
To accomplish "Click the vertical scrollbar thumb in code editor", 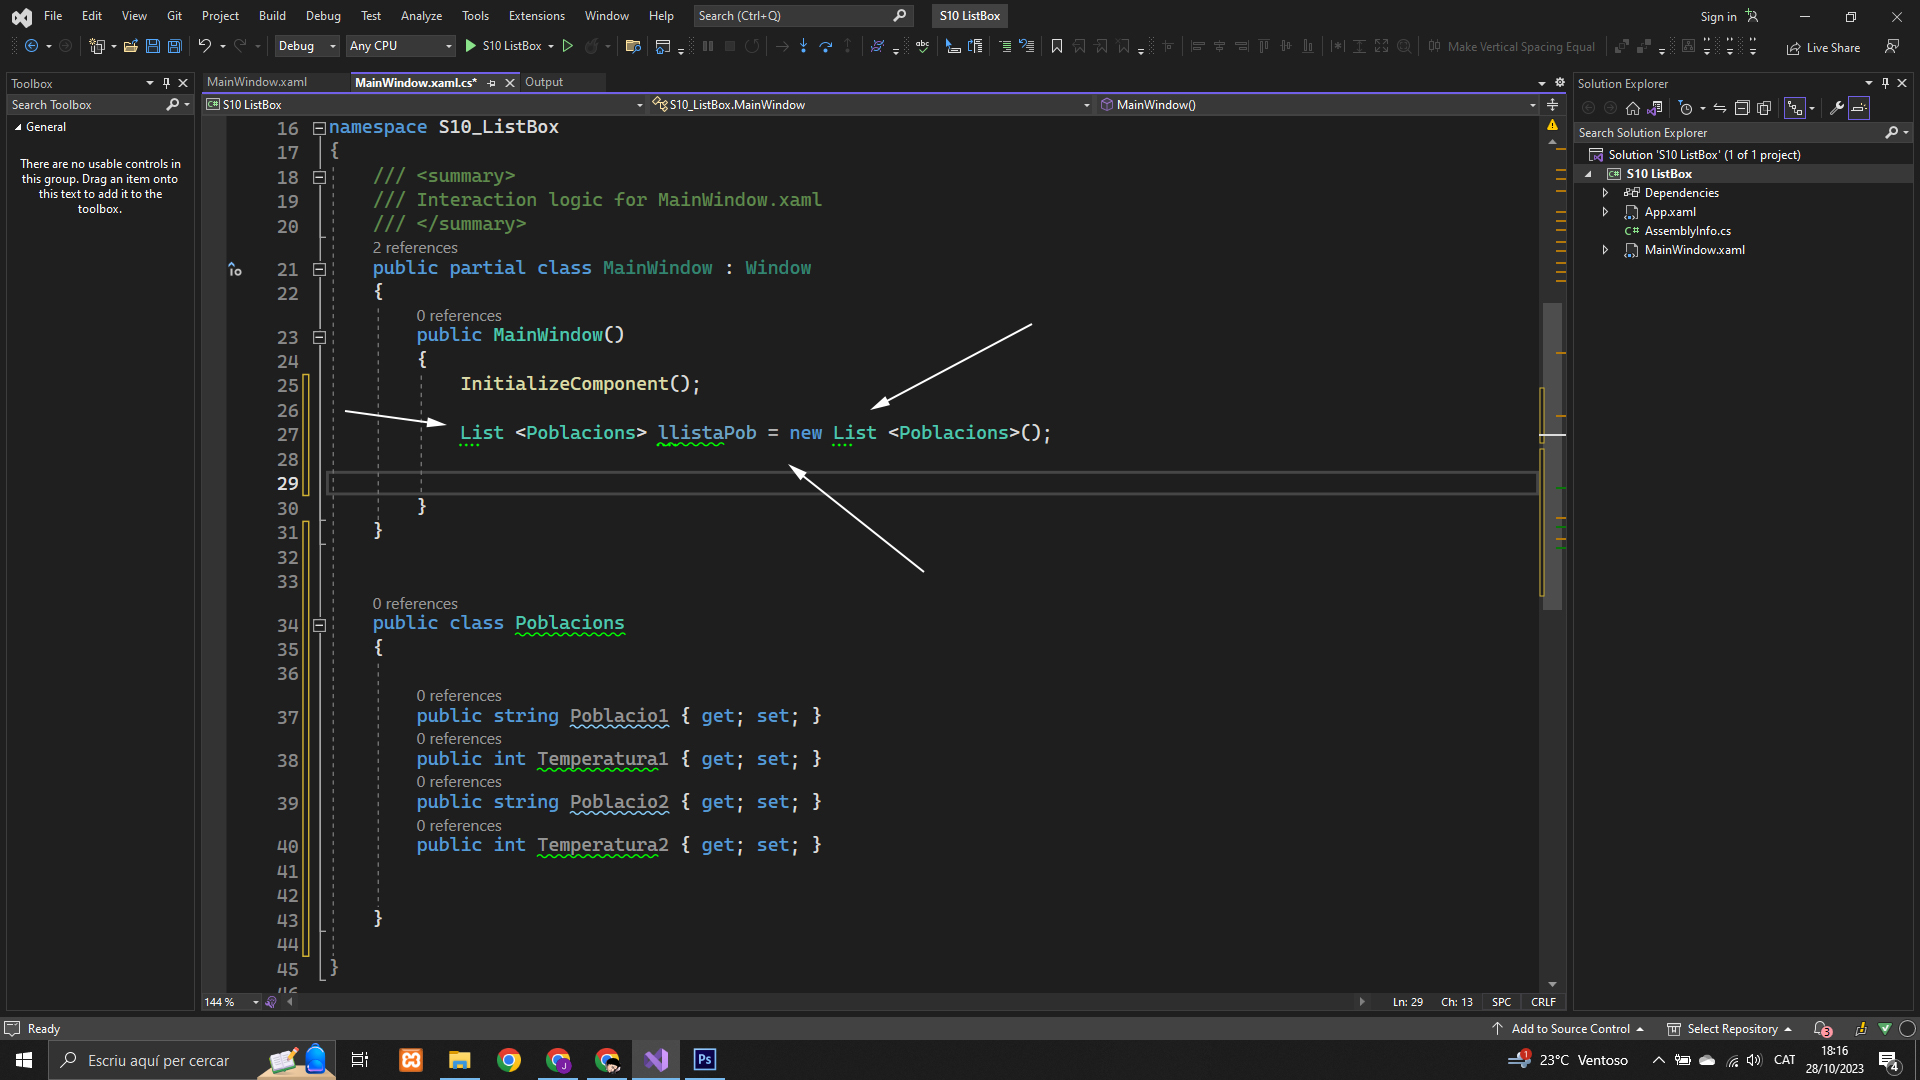I will coord(1552,455).
